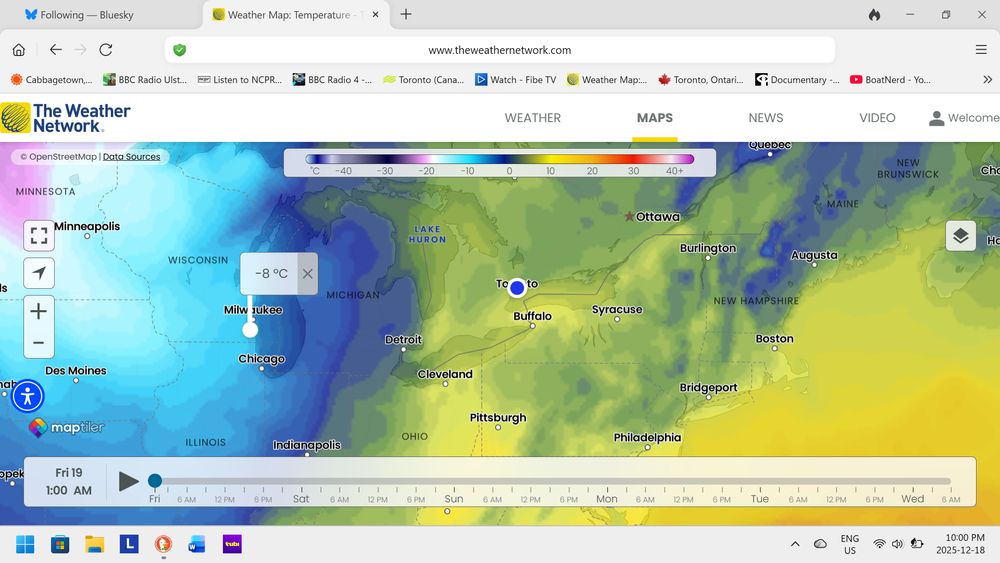Jump timeline to Tue marker
Screen dimensions: 1000x563
tap(760, 499)
